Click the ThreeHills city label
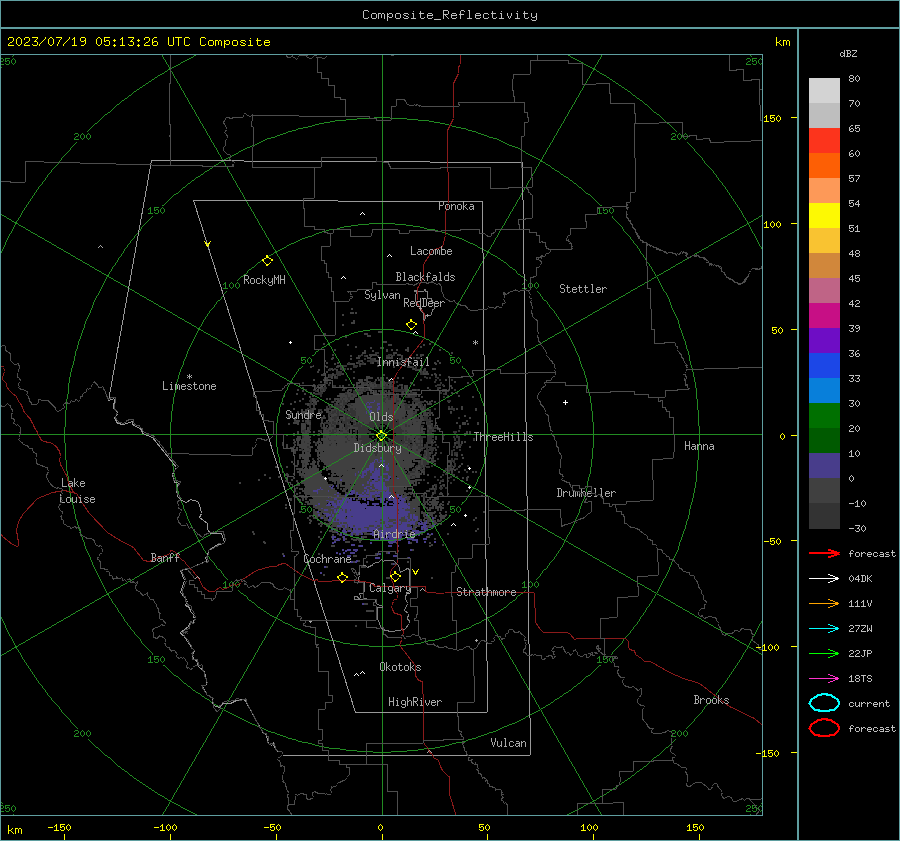 (x=503, y=437)
